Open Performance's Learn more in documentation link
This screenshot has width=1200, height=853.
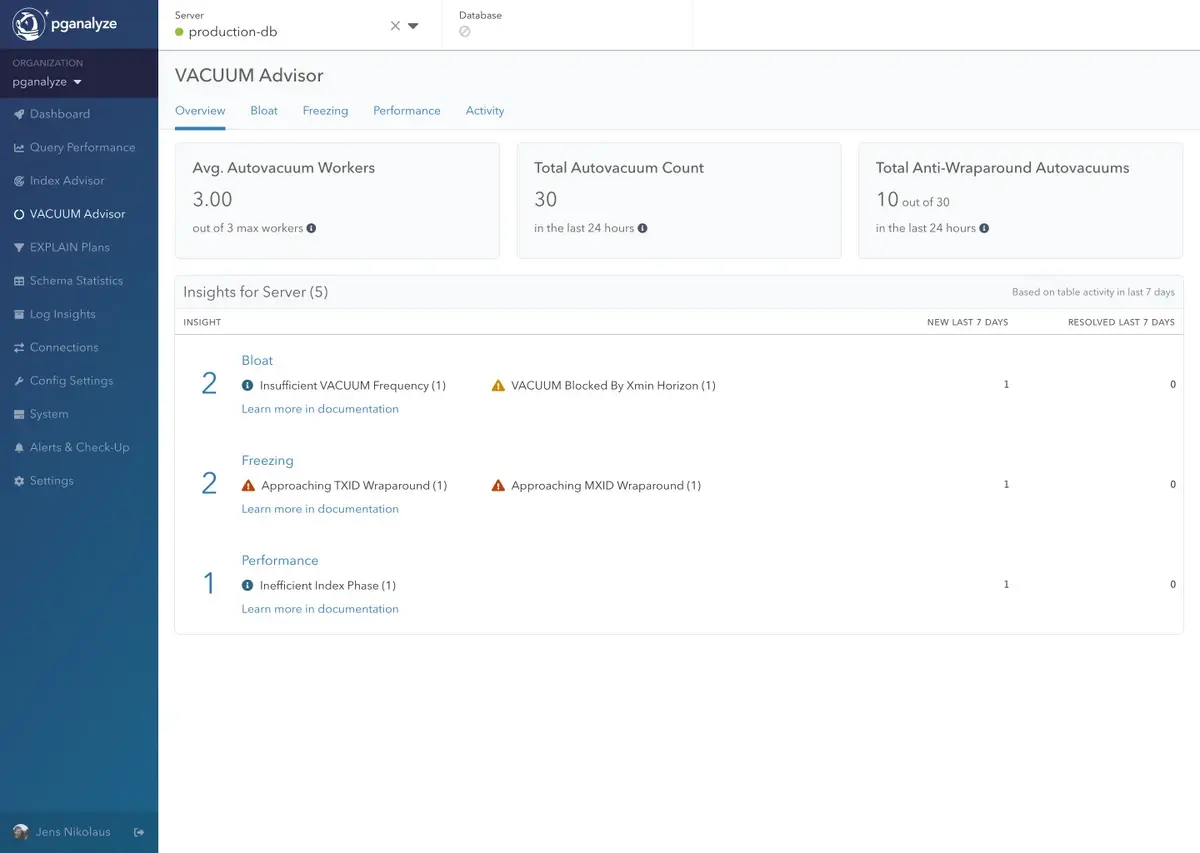point(320,609)
